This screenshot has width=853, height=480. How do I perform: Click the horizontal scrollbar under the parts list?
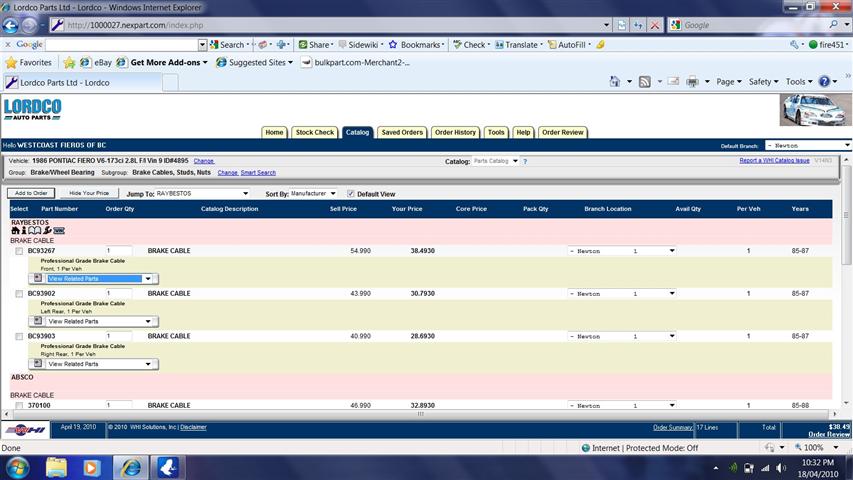pyautogui.click(x=420, y=414)
